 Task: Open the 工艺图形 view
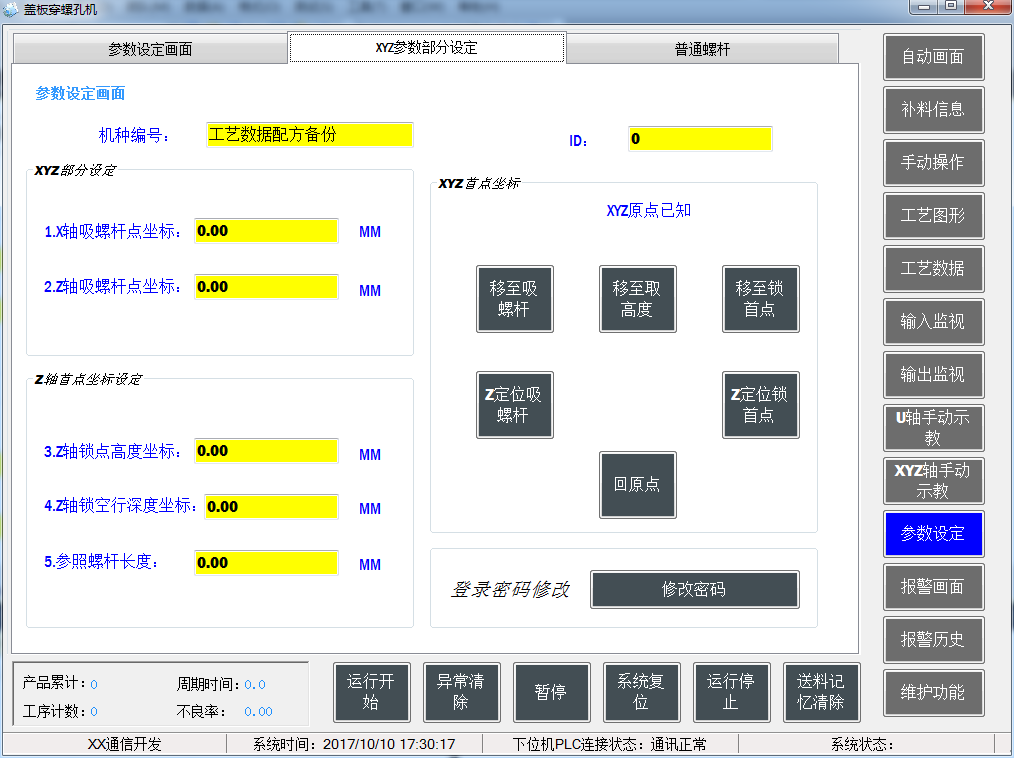932,216
